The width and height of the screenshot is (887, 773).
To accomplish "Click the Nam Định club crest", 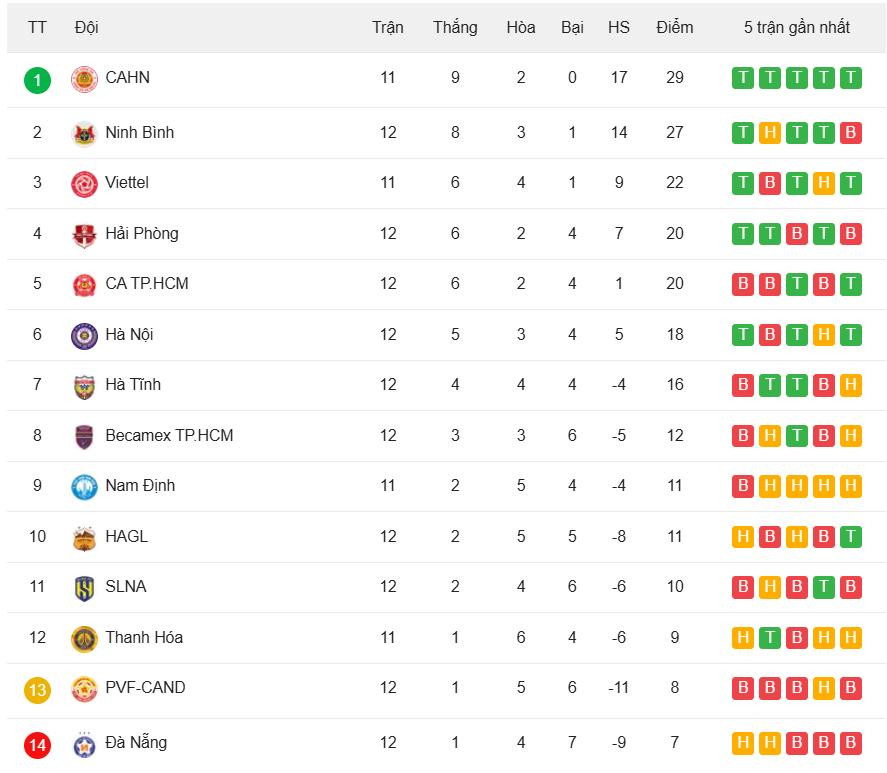I will point(84,487).
